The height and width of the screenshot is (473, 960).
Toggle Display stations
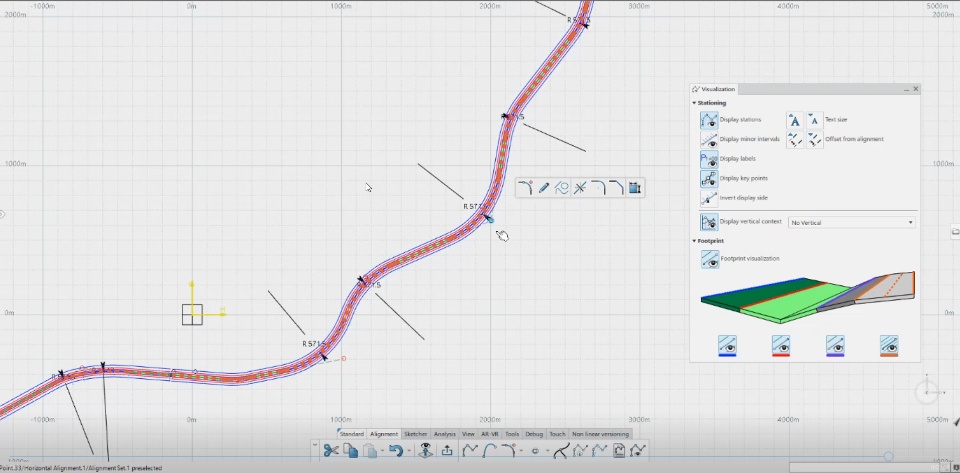point(709,120)
